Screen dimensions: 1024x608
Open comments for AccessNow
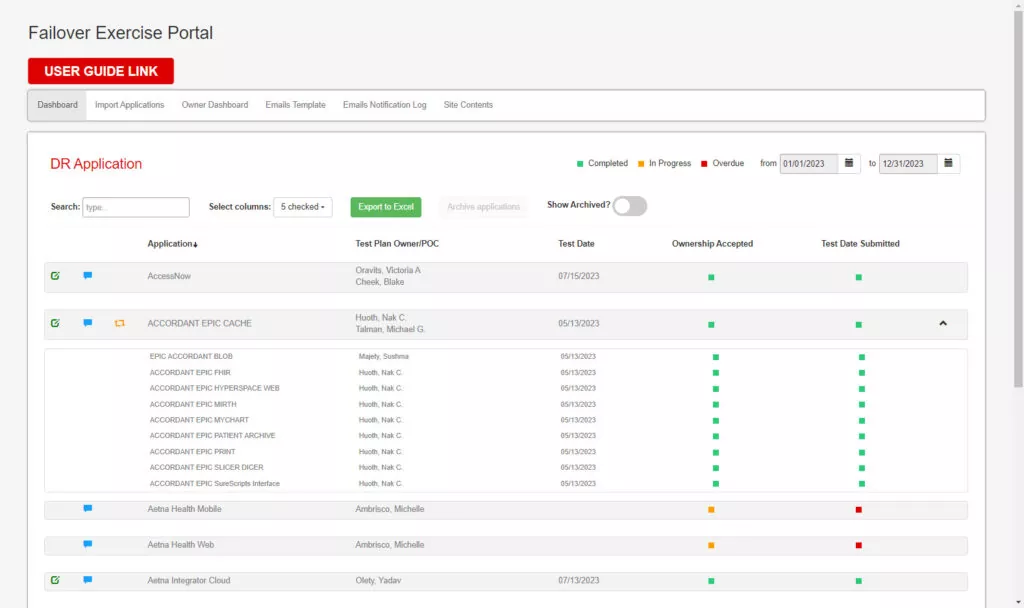point(88,276)
